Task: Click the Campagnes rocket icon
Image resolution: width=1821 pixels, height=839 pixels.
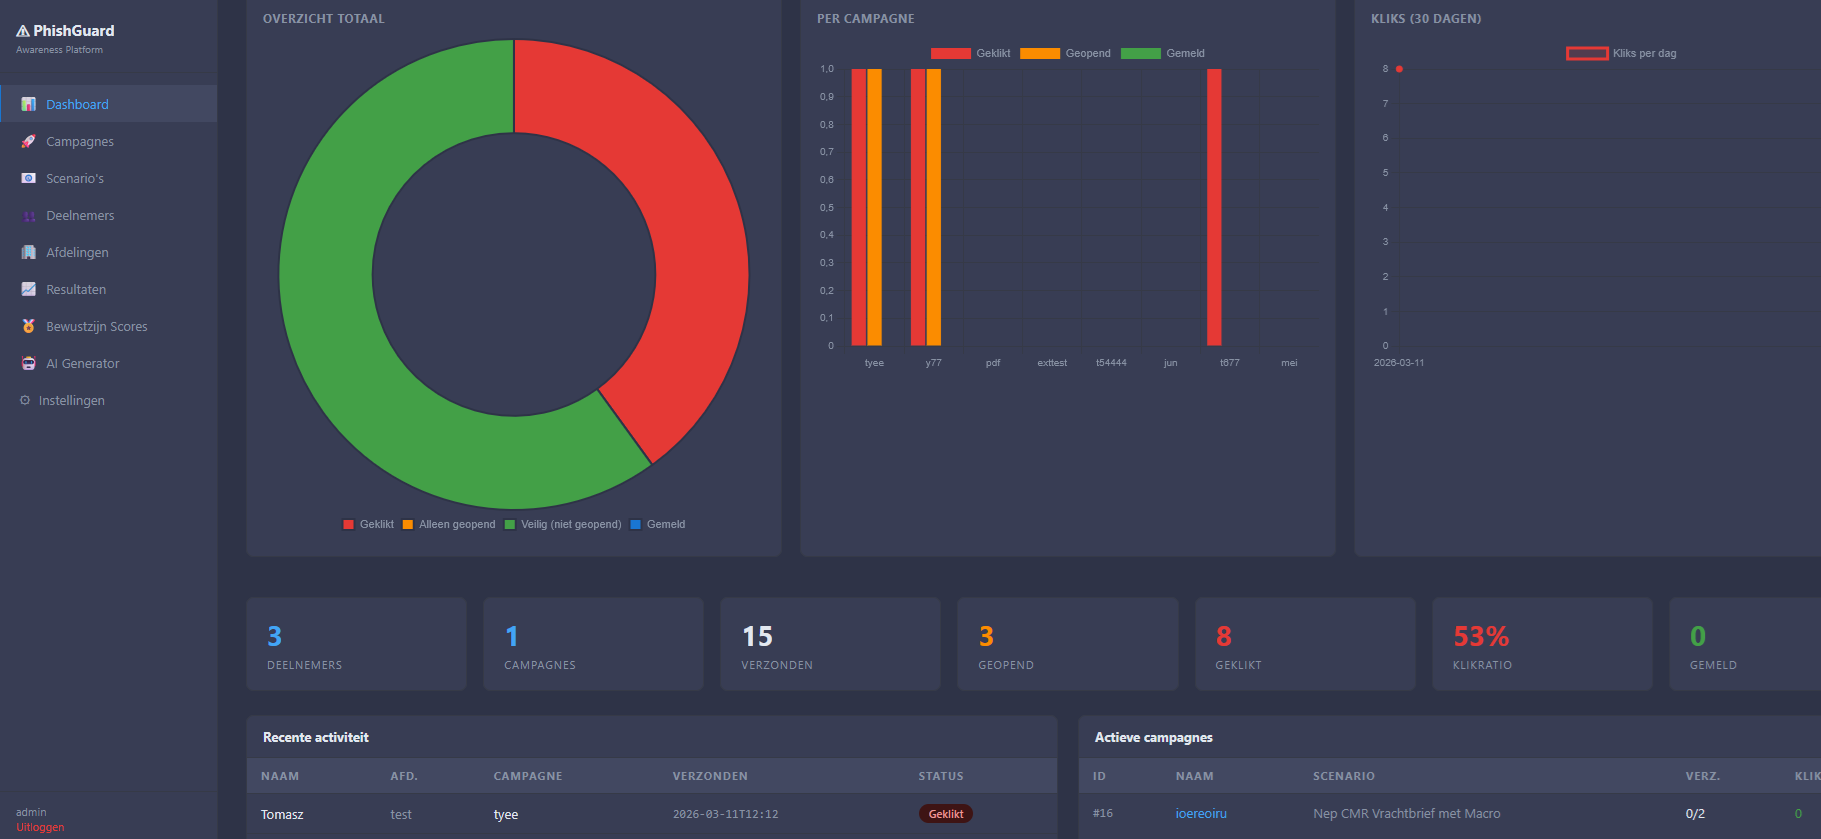Action: click(x=28, y=141)
